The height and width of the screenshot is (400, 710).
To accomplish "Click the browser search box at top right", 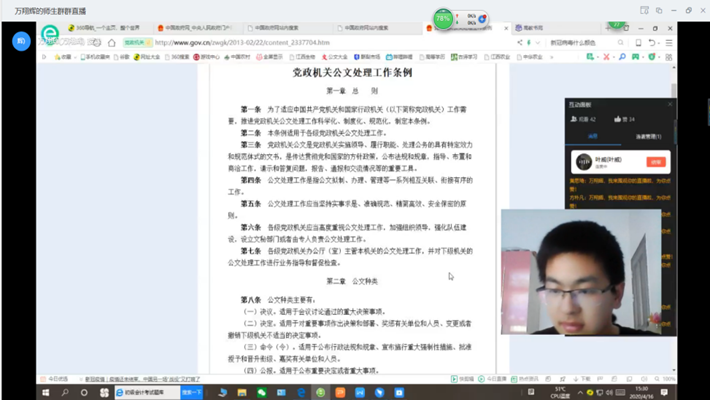I will coord(590,43).
